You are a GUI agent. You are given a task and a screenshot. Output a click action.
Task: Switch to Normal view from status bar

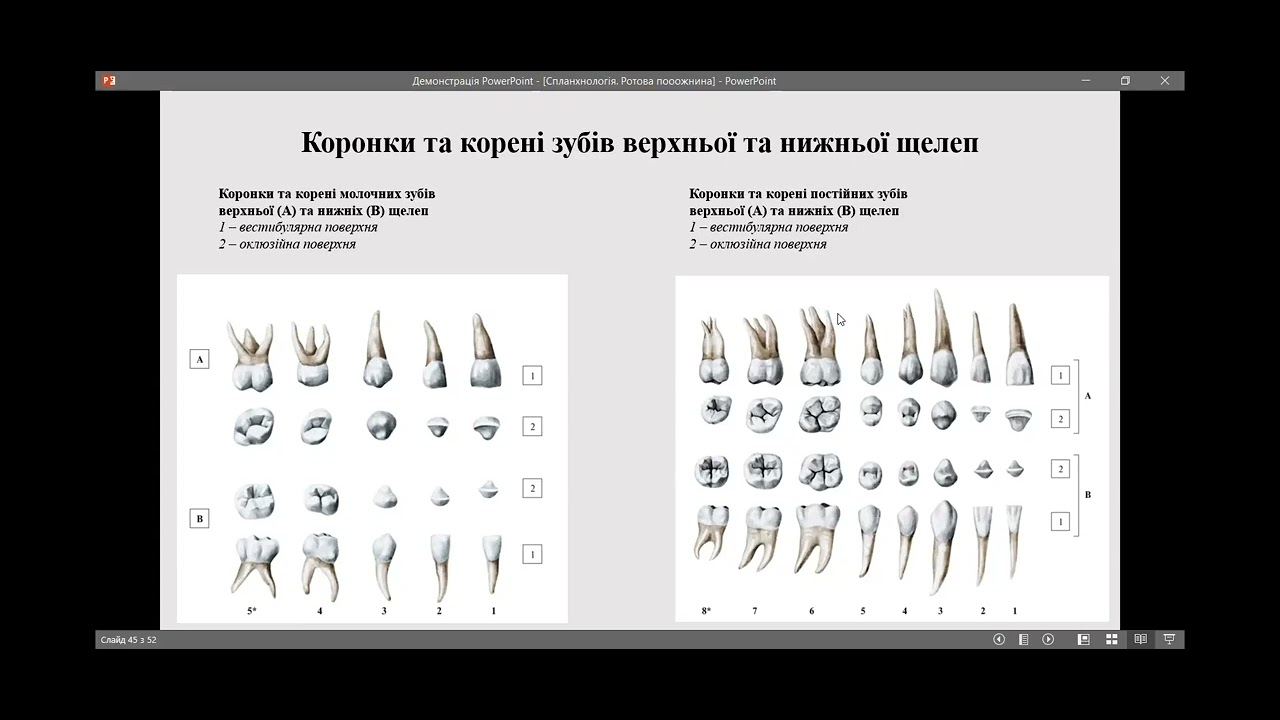1083,639
